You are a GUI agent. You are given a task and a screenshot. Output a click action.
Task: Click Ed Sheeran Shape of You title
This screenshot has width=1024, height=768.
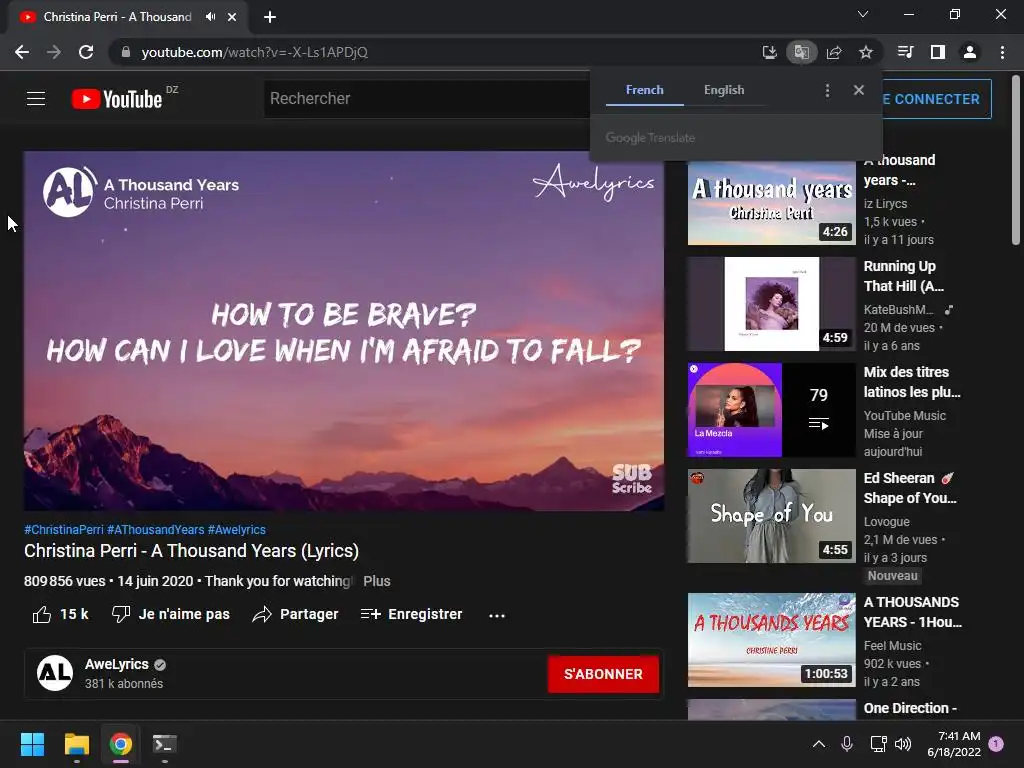click(x=910, y=488)
